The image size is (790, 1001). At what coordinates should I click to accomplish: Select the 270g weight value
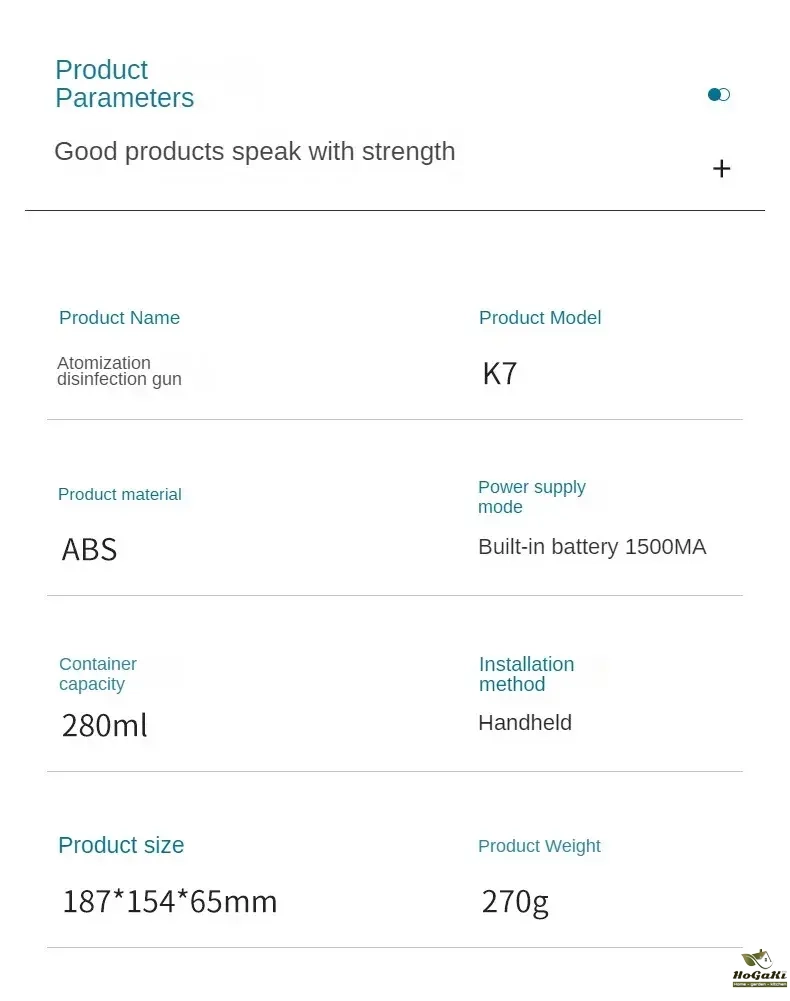tap(515, 902)
